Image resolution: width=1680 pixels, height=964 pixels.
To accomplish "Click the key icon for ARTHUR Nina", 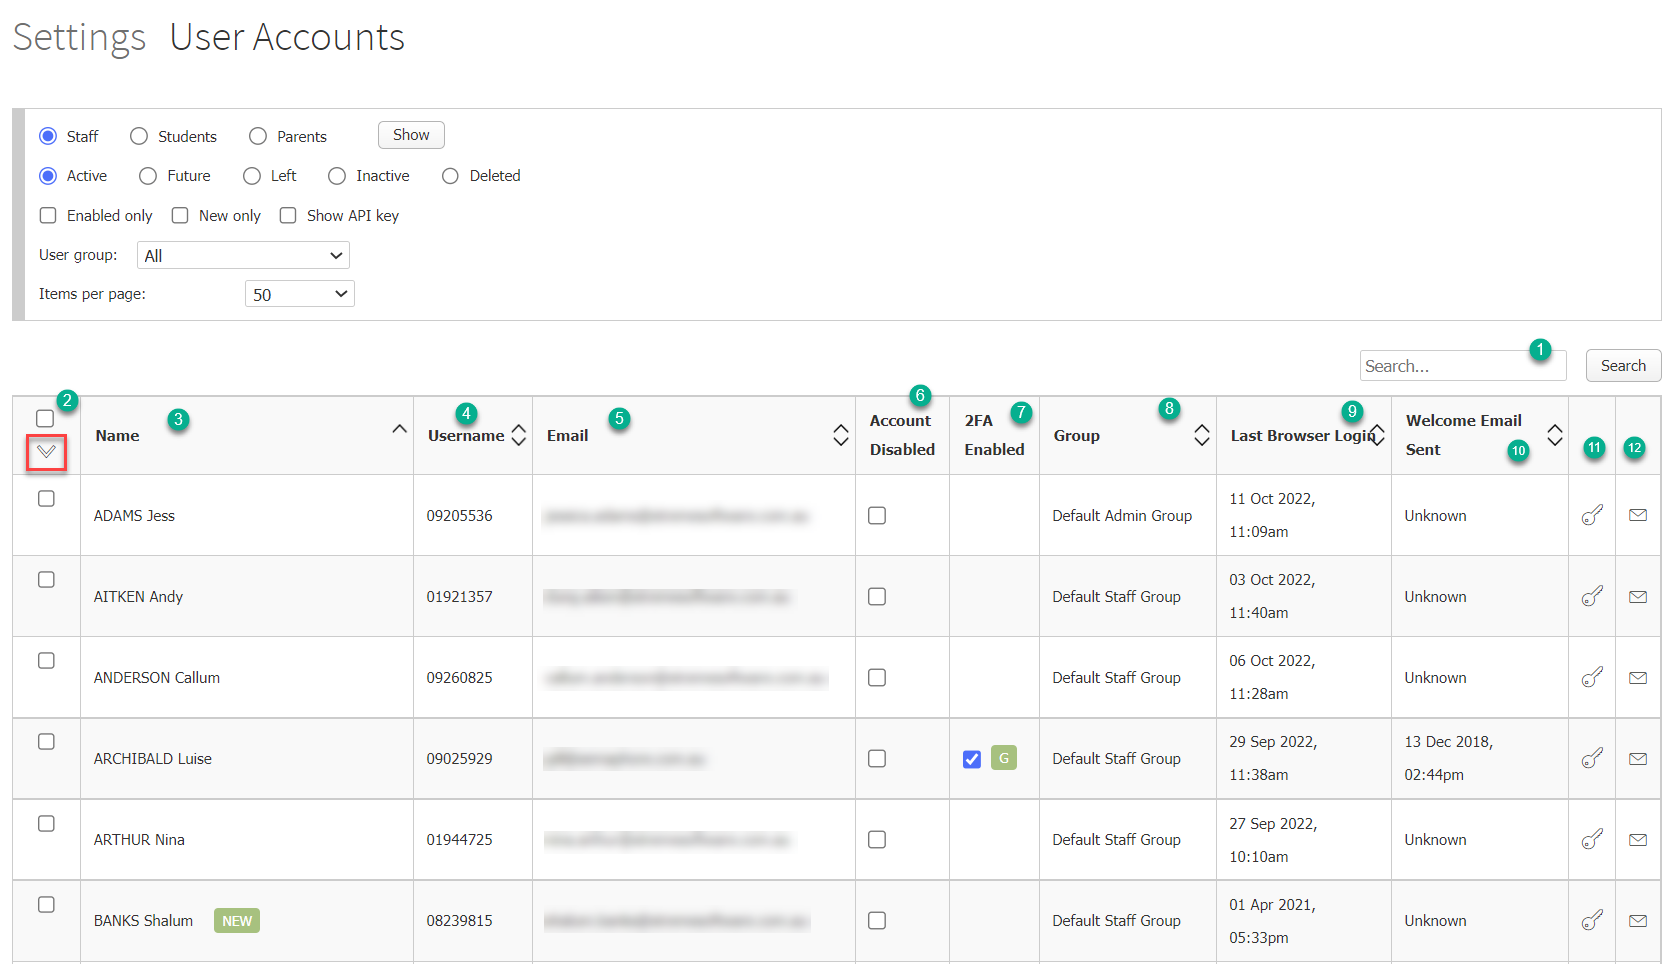I will click(1592, 839).
